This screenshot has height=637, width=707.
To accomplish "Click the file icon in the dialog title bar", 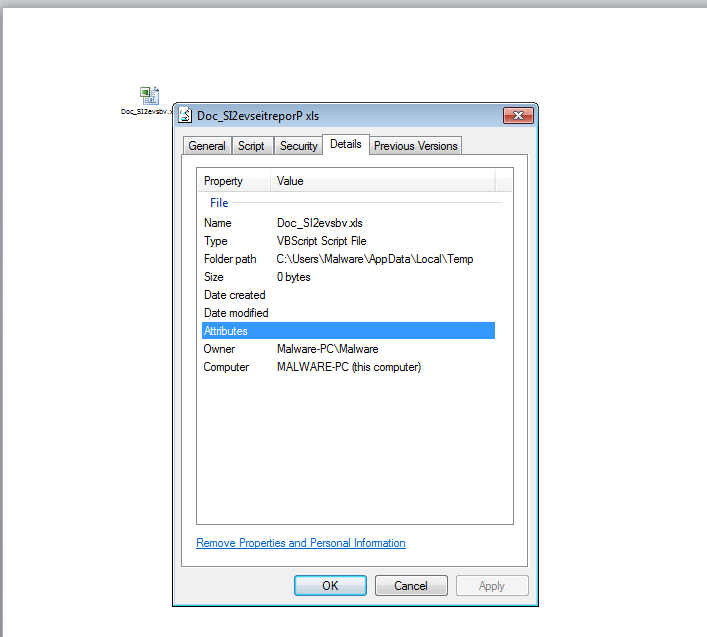I will pos(186,115).
